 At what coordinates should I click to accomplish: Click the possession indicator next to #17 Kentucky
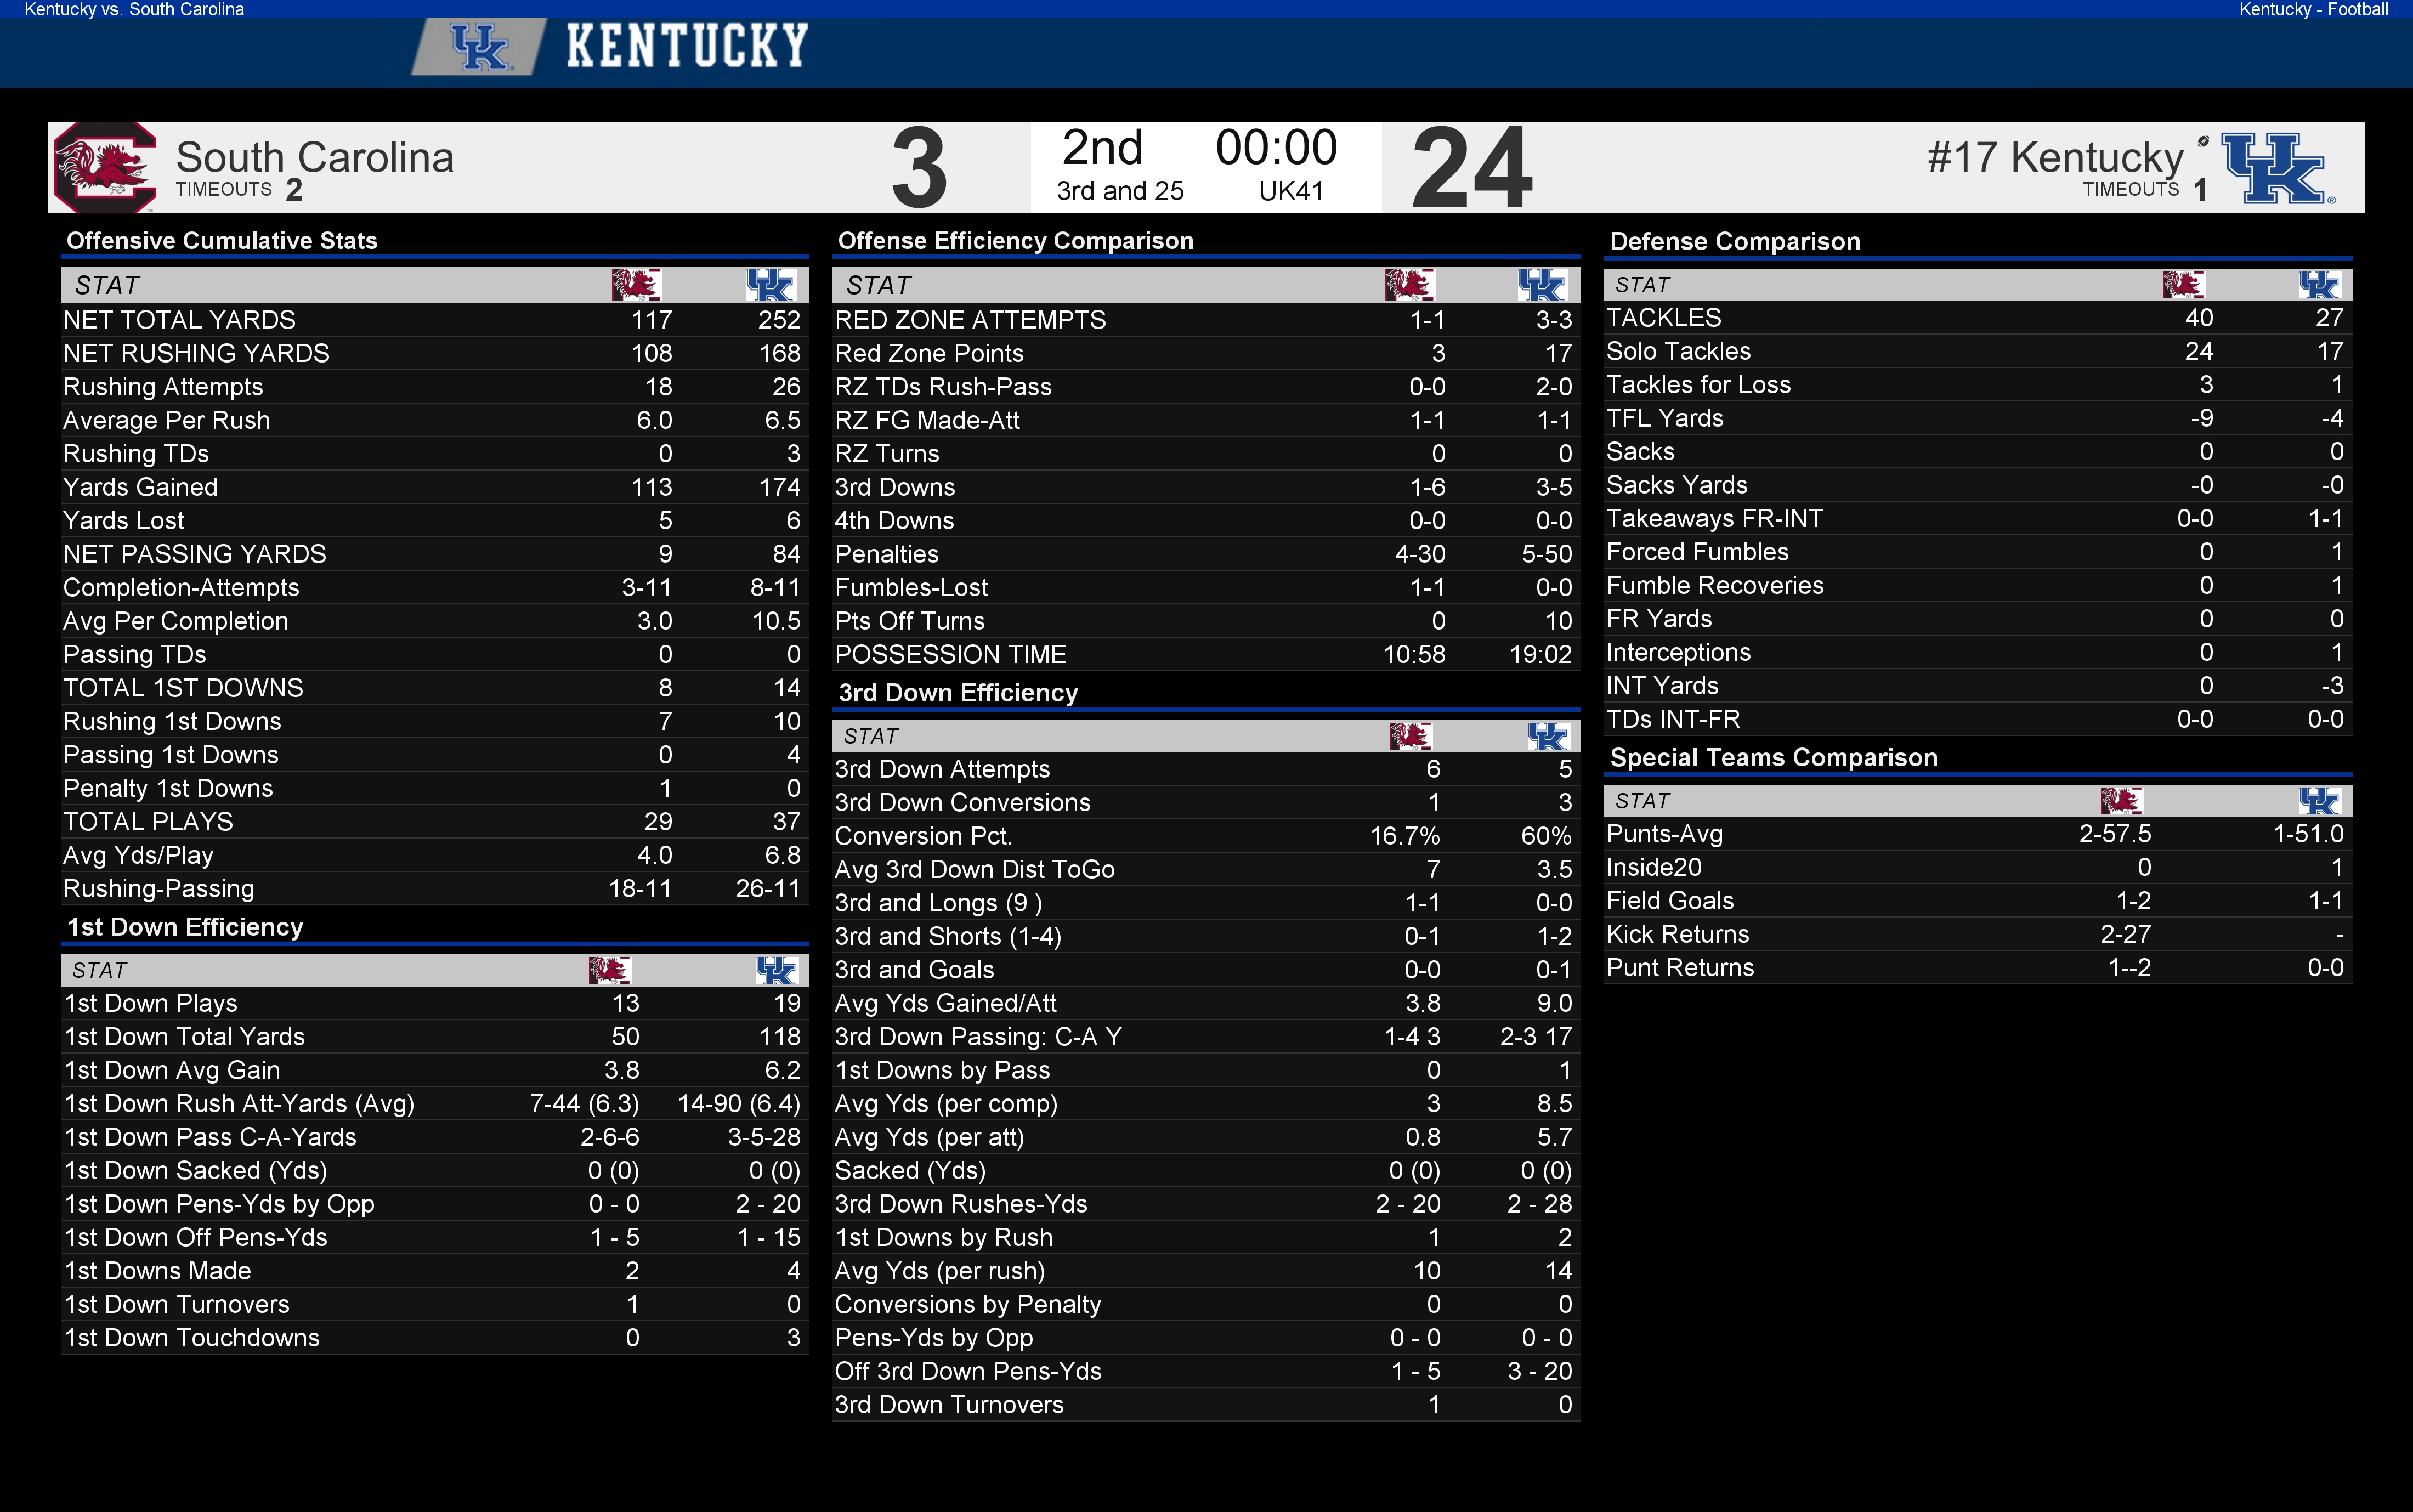[x=2203, y=142]
